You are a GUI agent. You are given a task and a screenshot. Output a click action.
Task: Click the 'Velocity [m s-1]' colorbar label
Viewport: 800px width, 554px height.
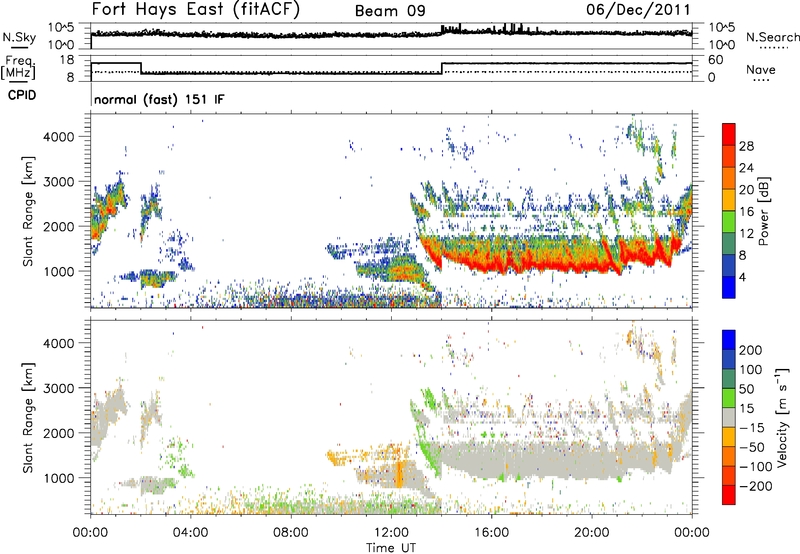(781, 417)
